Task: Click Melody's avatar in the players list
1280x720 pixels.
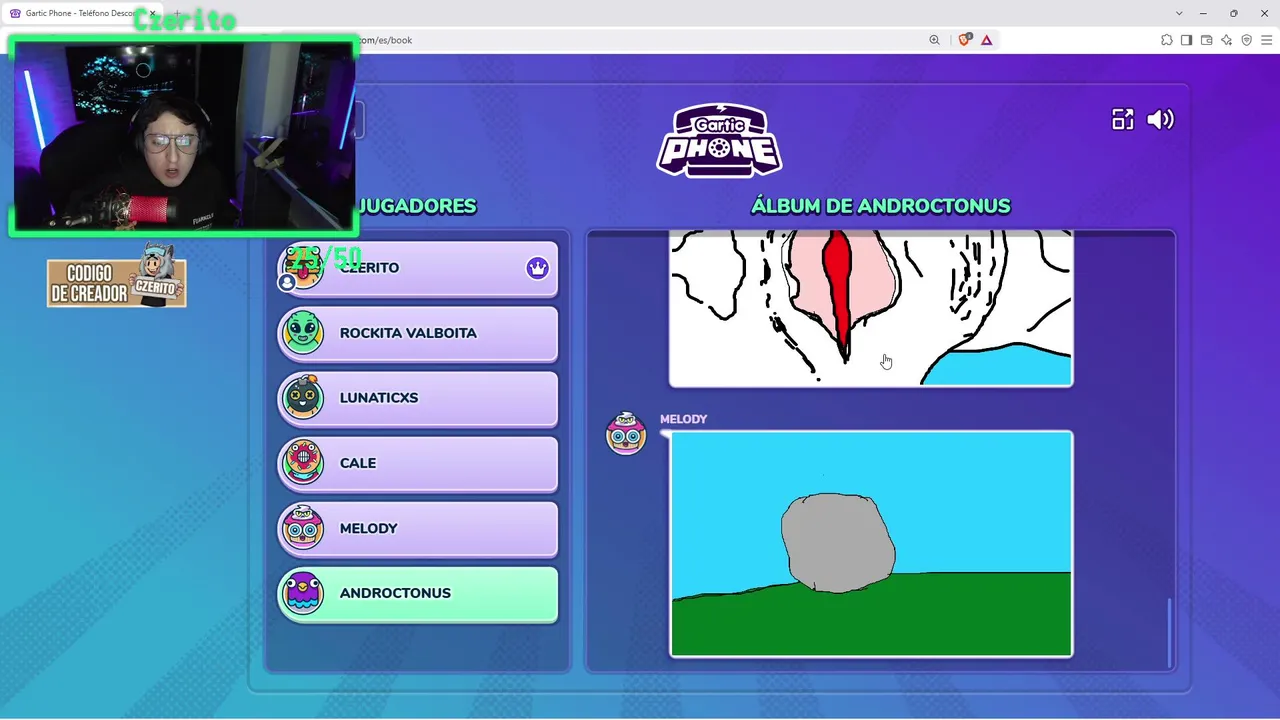Action: tap(302, 527)
